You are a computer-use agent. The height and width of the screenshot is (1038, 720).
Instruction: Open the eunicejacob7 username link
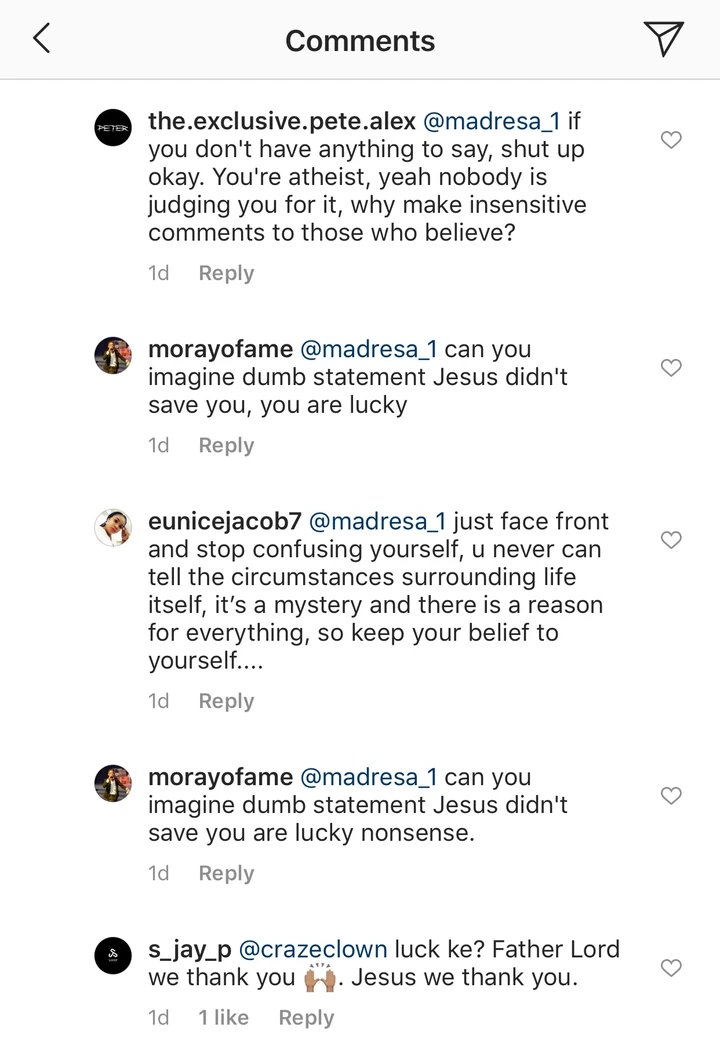(224, 521)
